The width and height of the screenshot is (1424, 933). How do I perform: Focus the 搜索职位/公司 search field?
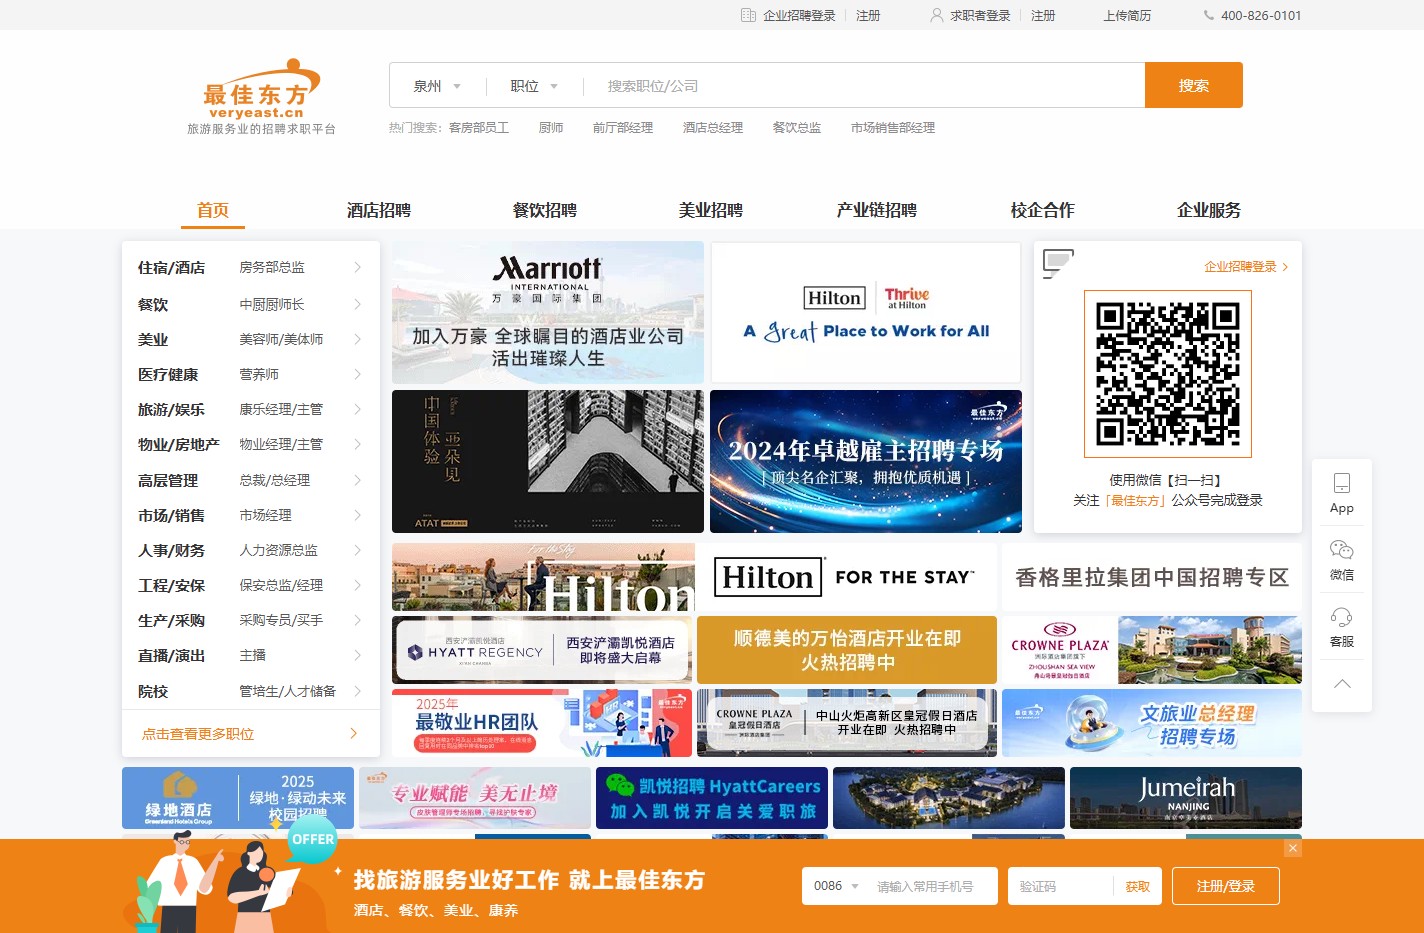point(864,85)
